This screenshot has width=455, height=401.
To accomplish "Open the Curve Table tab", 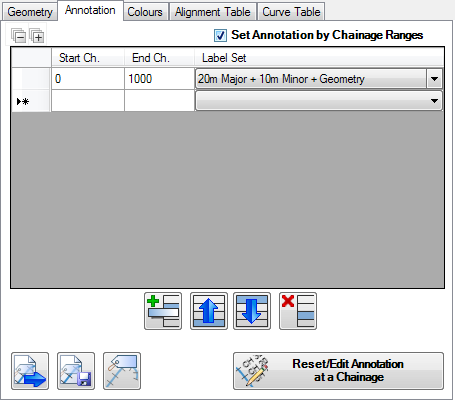I will tap(291, 12).
